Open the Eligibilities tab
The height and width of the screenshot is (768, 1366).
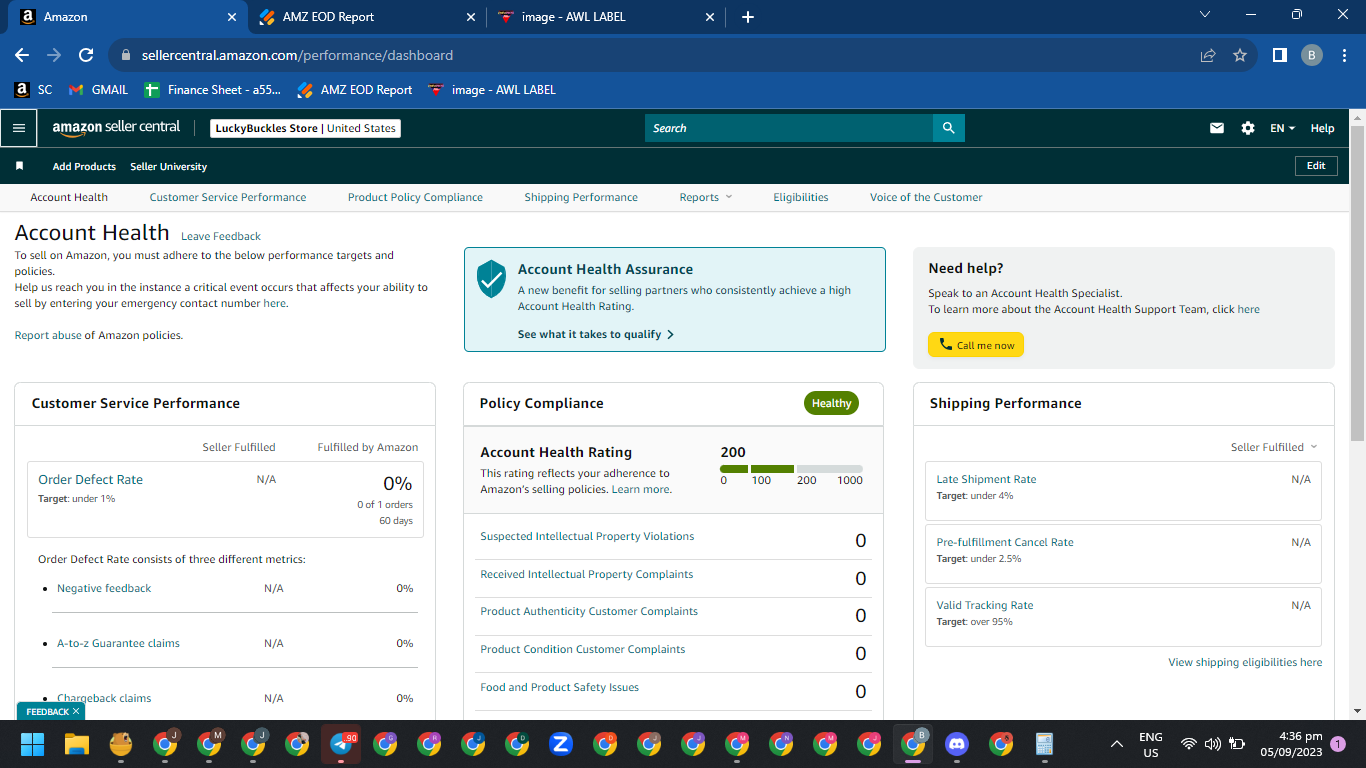(801, 197)
